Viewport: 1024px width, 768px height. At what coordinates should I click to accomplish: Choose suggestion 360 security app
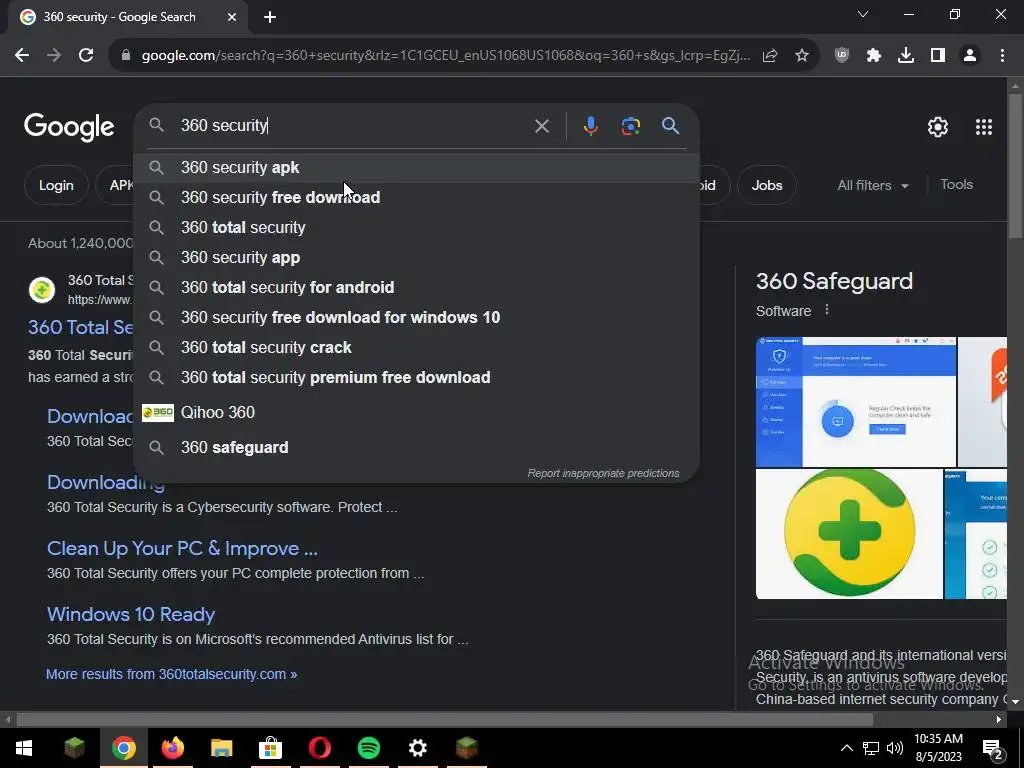(416, 257)
